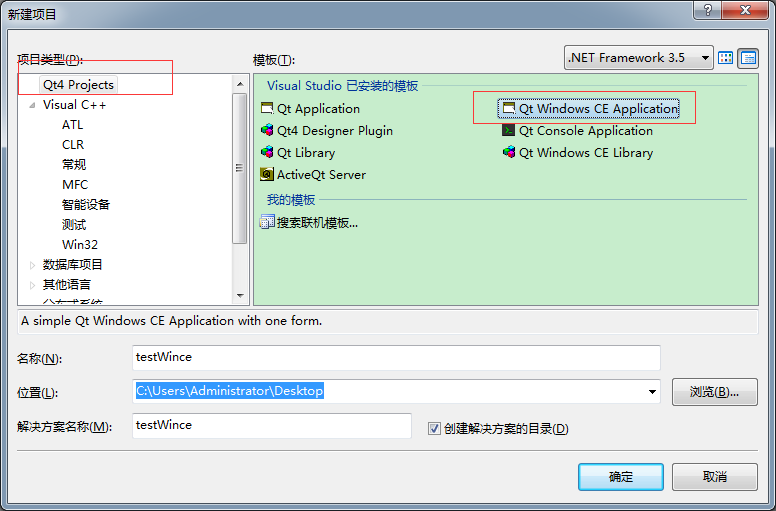Click the Qt Console Application icon
The width and height of the screenshot is (776, 511).
coord(508,130)
